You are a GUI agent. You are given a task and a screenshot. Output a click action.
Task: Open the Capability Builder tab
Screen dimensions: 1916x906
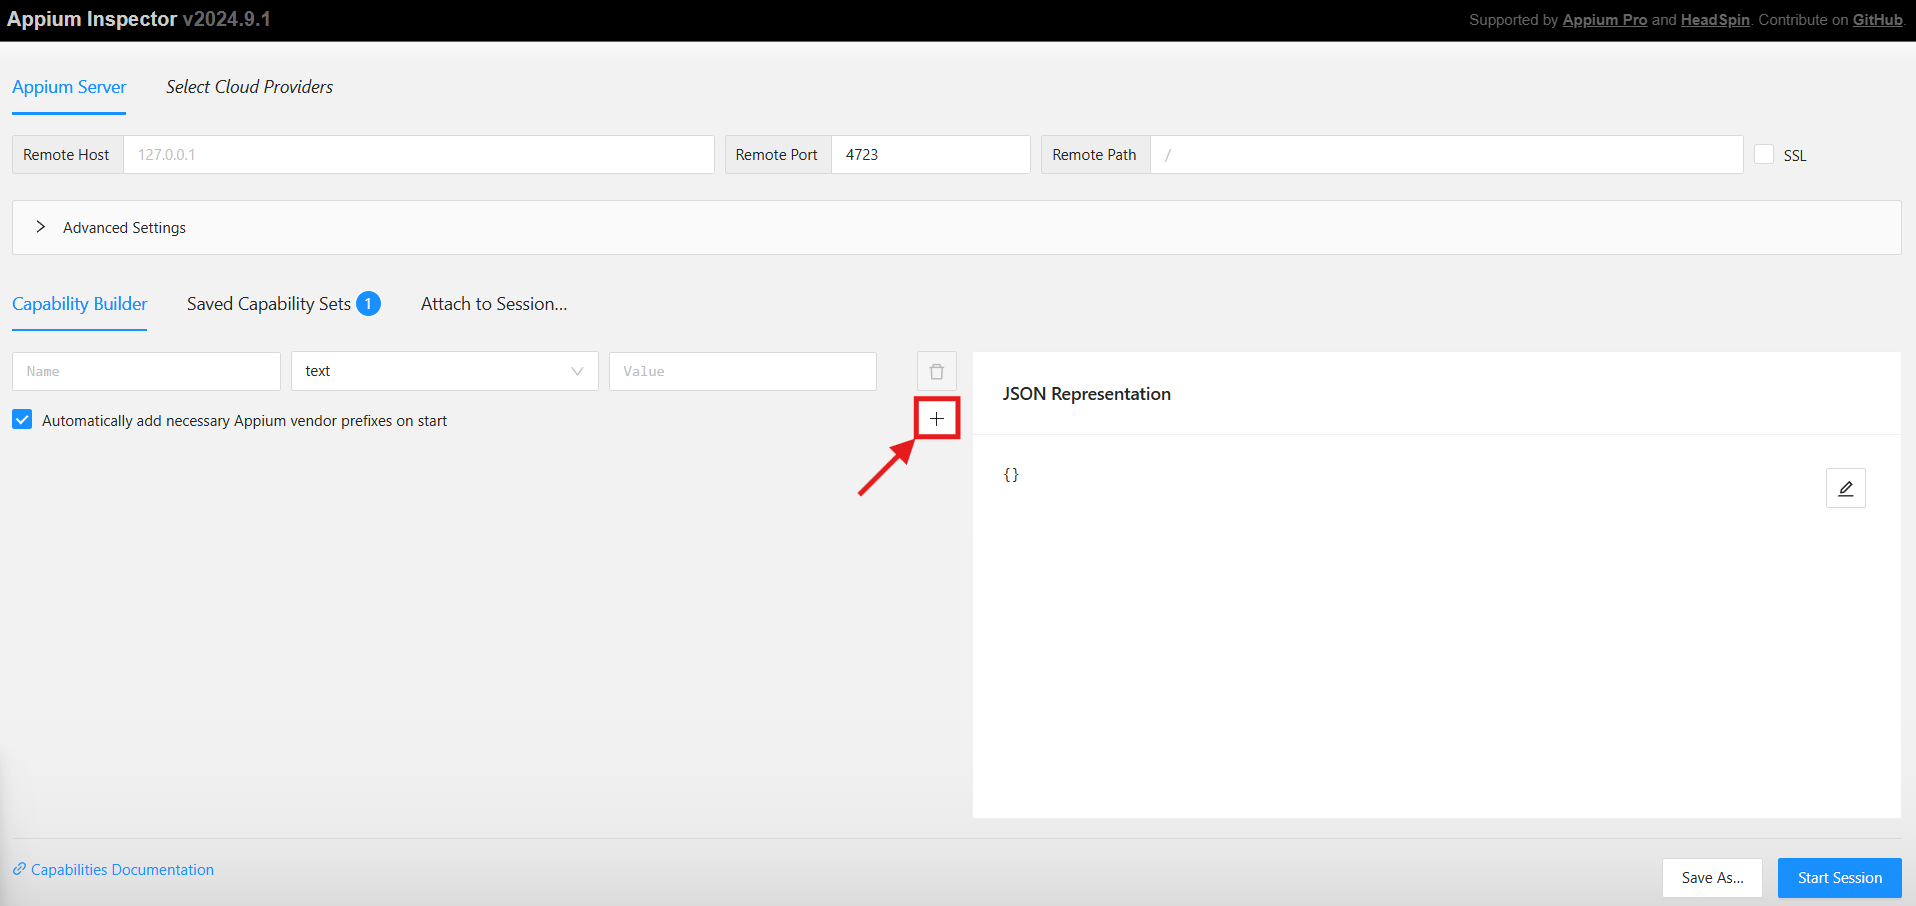click(80, 304)
